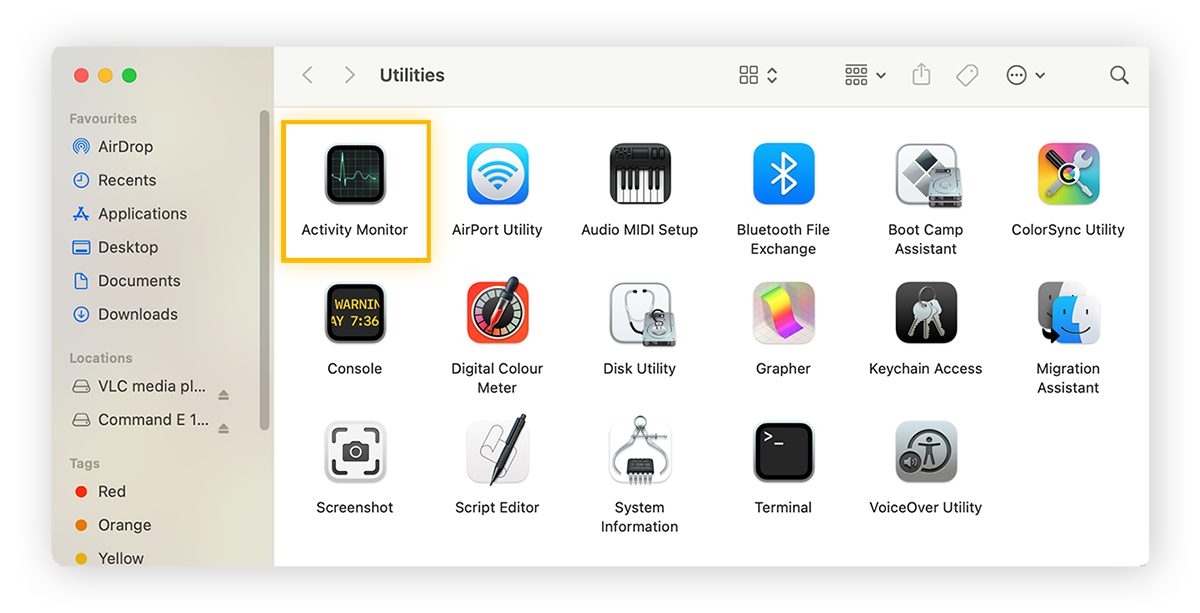Select the ColorSync Utility icon
Image resolution: width=1200 pixels, height=613 pixels.
pos(1068,174)
